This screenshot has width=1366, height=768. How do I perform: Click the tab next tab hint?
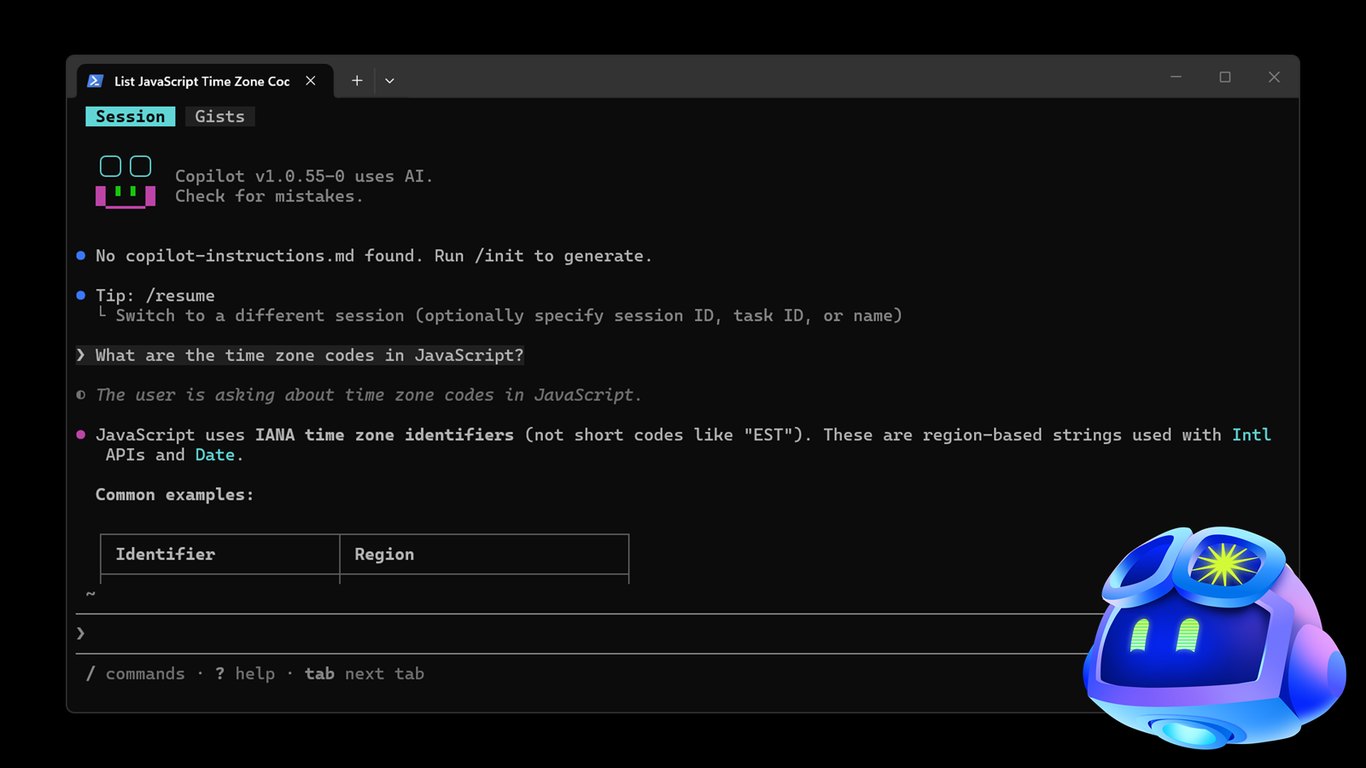[x=365, y=674]
